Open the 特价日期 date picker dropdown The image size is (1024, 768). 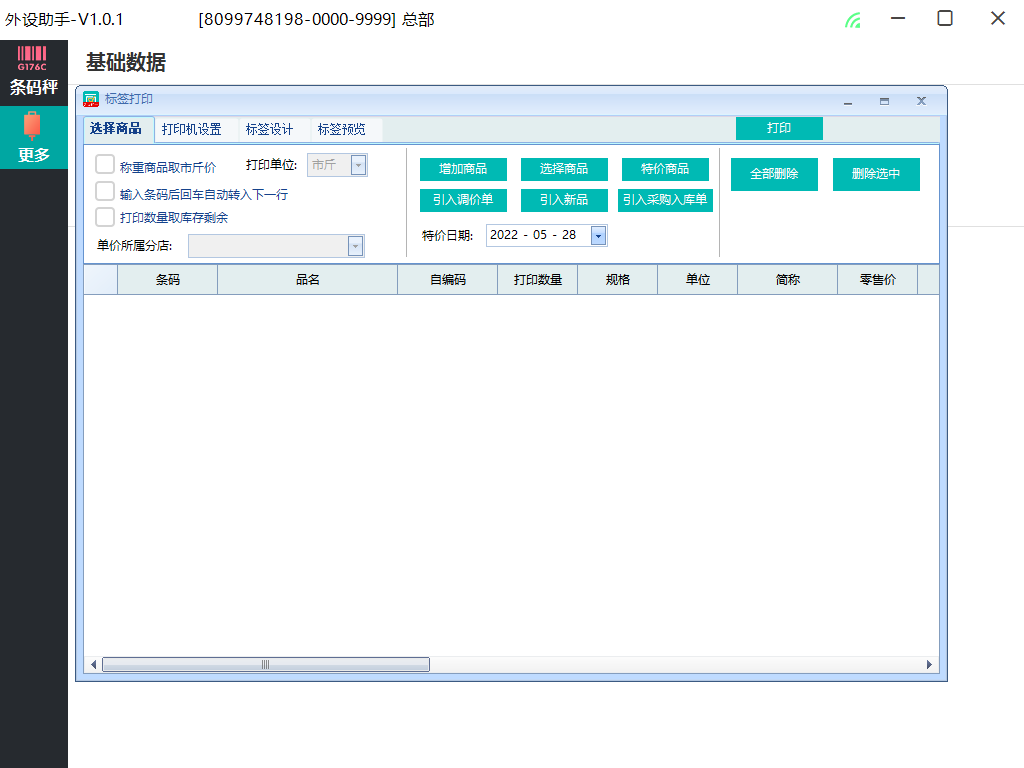coord(598,236)
